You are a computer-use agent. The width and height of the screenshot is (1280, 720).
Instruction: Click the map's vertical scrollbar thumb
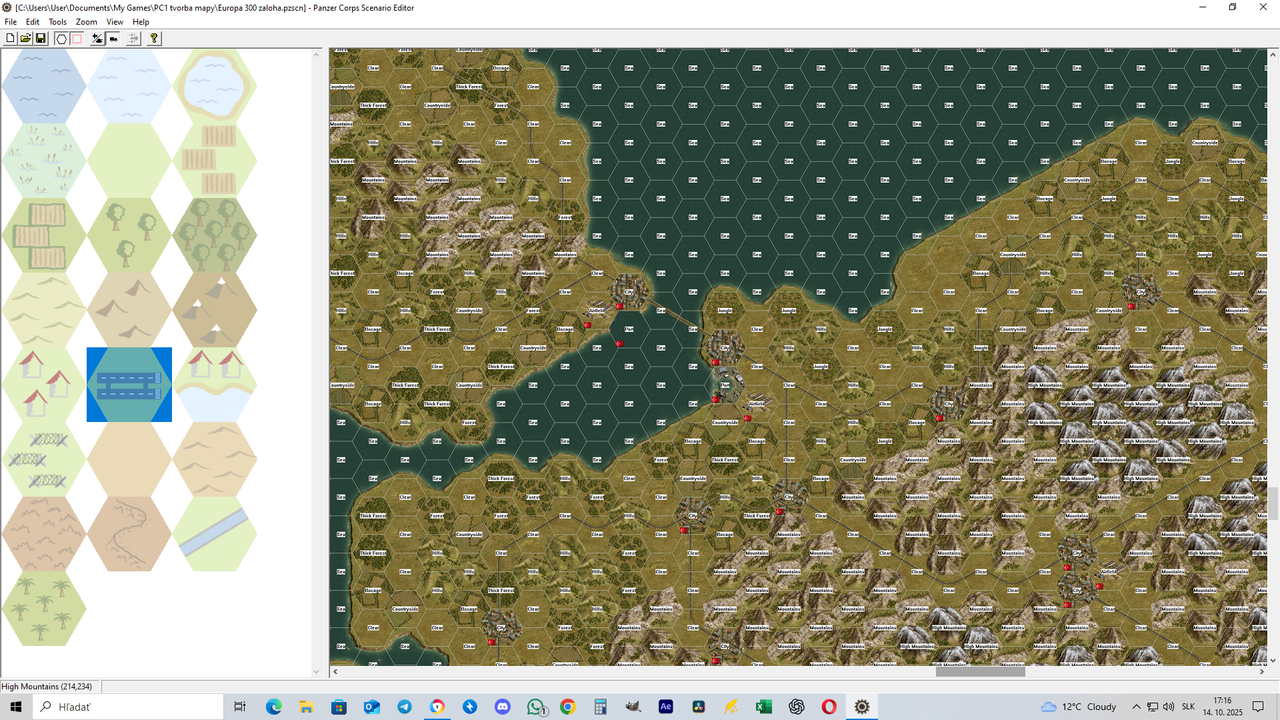coord(1274,502)
